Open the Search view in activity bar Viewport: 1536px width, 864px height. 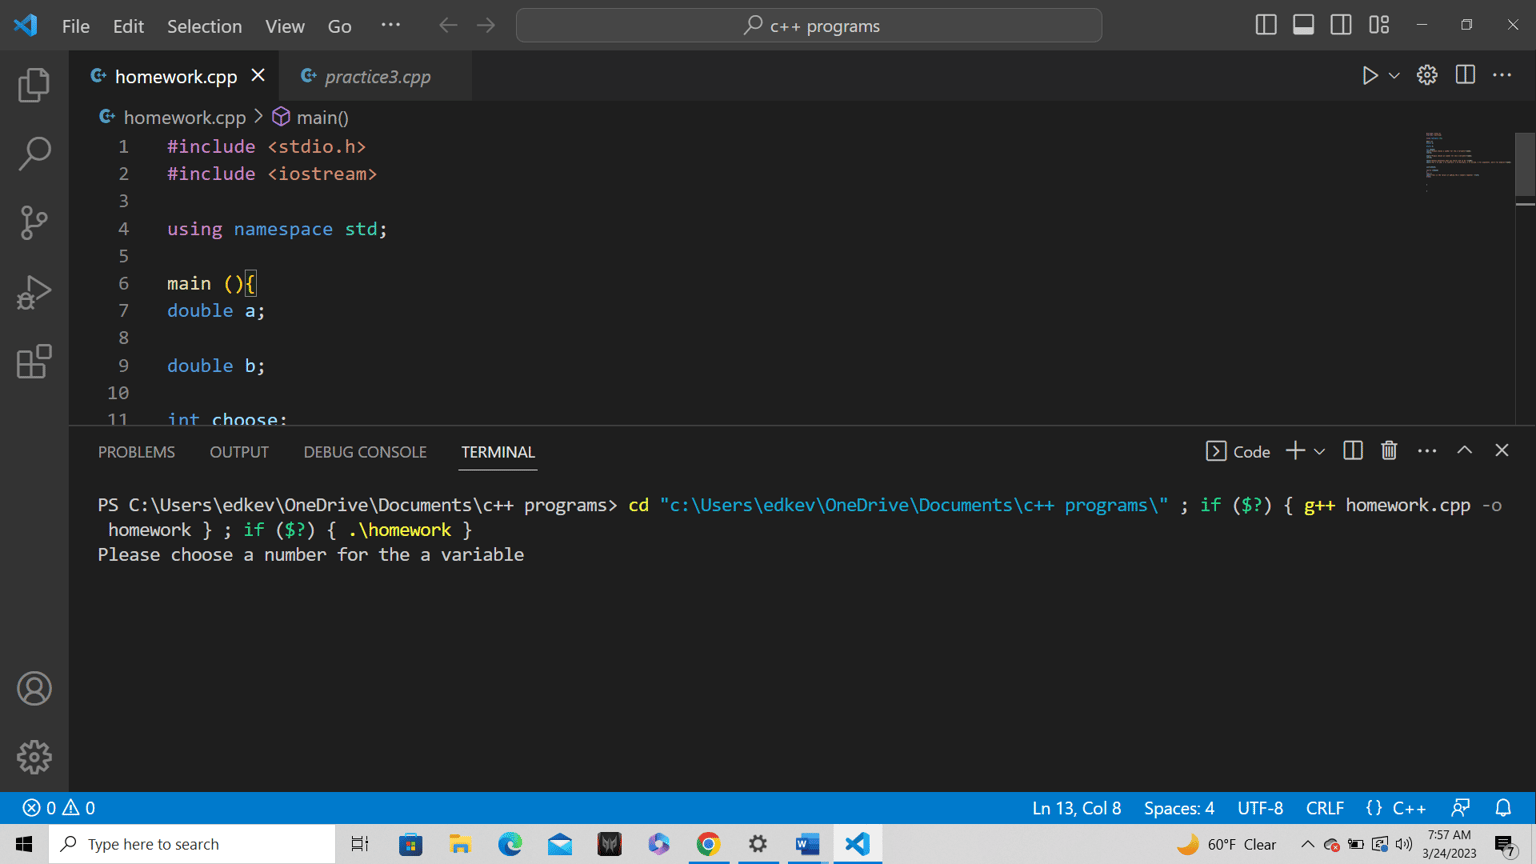point(34,153)
